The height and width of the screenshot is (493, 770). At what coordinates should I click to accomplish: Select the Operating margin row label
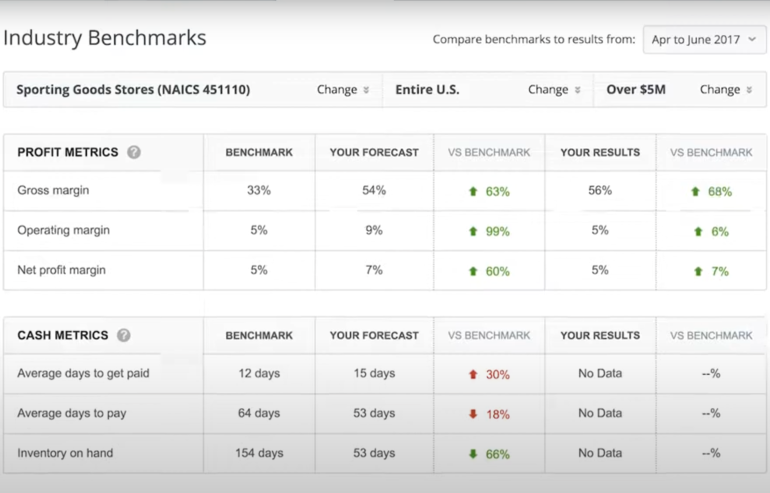[x=63, y=230]
